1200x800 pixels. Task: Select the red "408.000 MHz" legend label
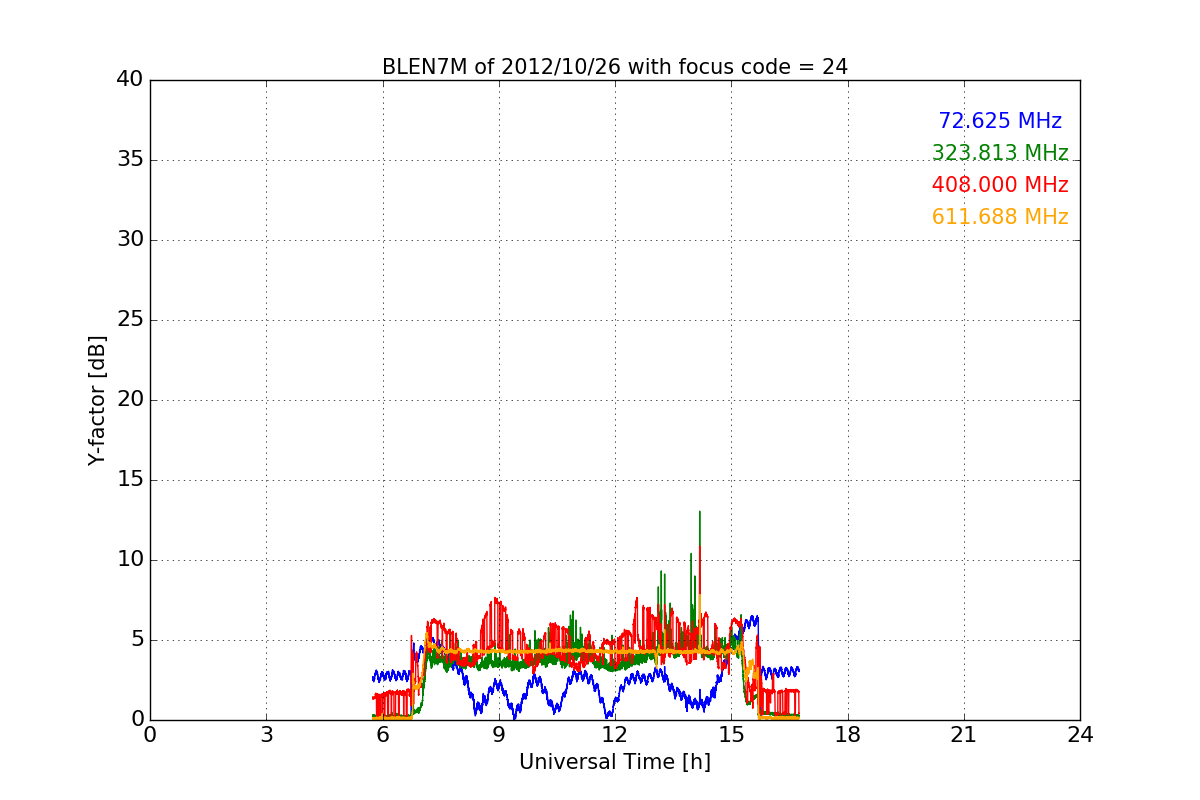1000,185
